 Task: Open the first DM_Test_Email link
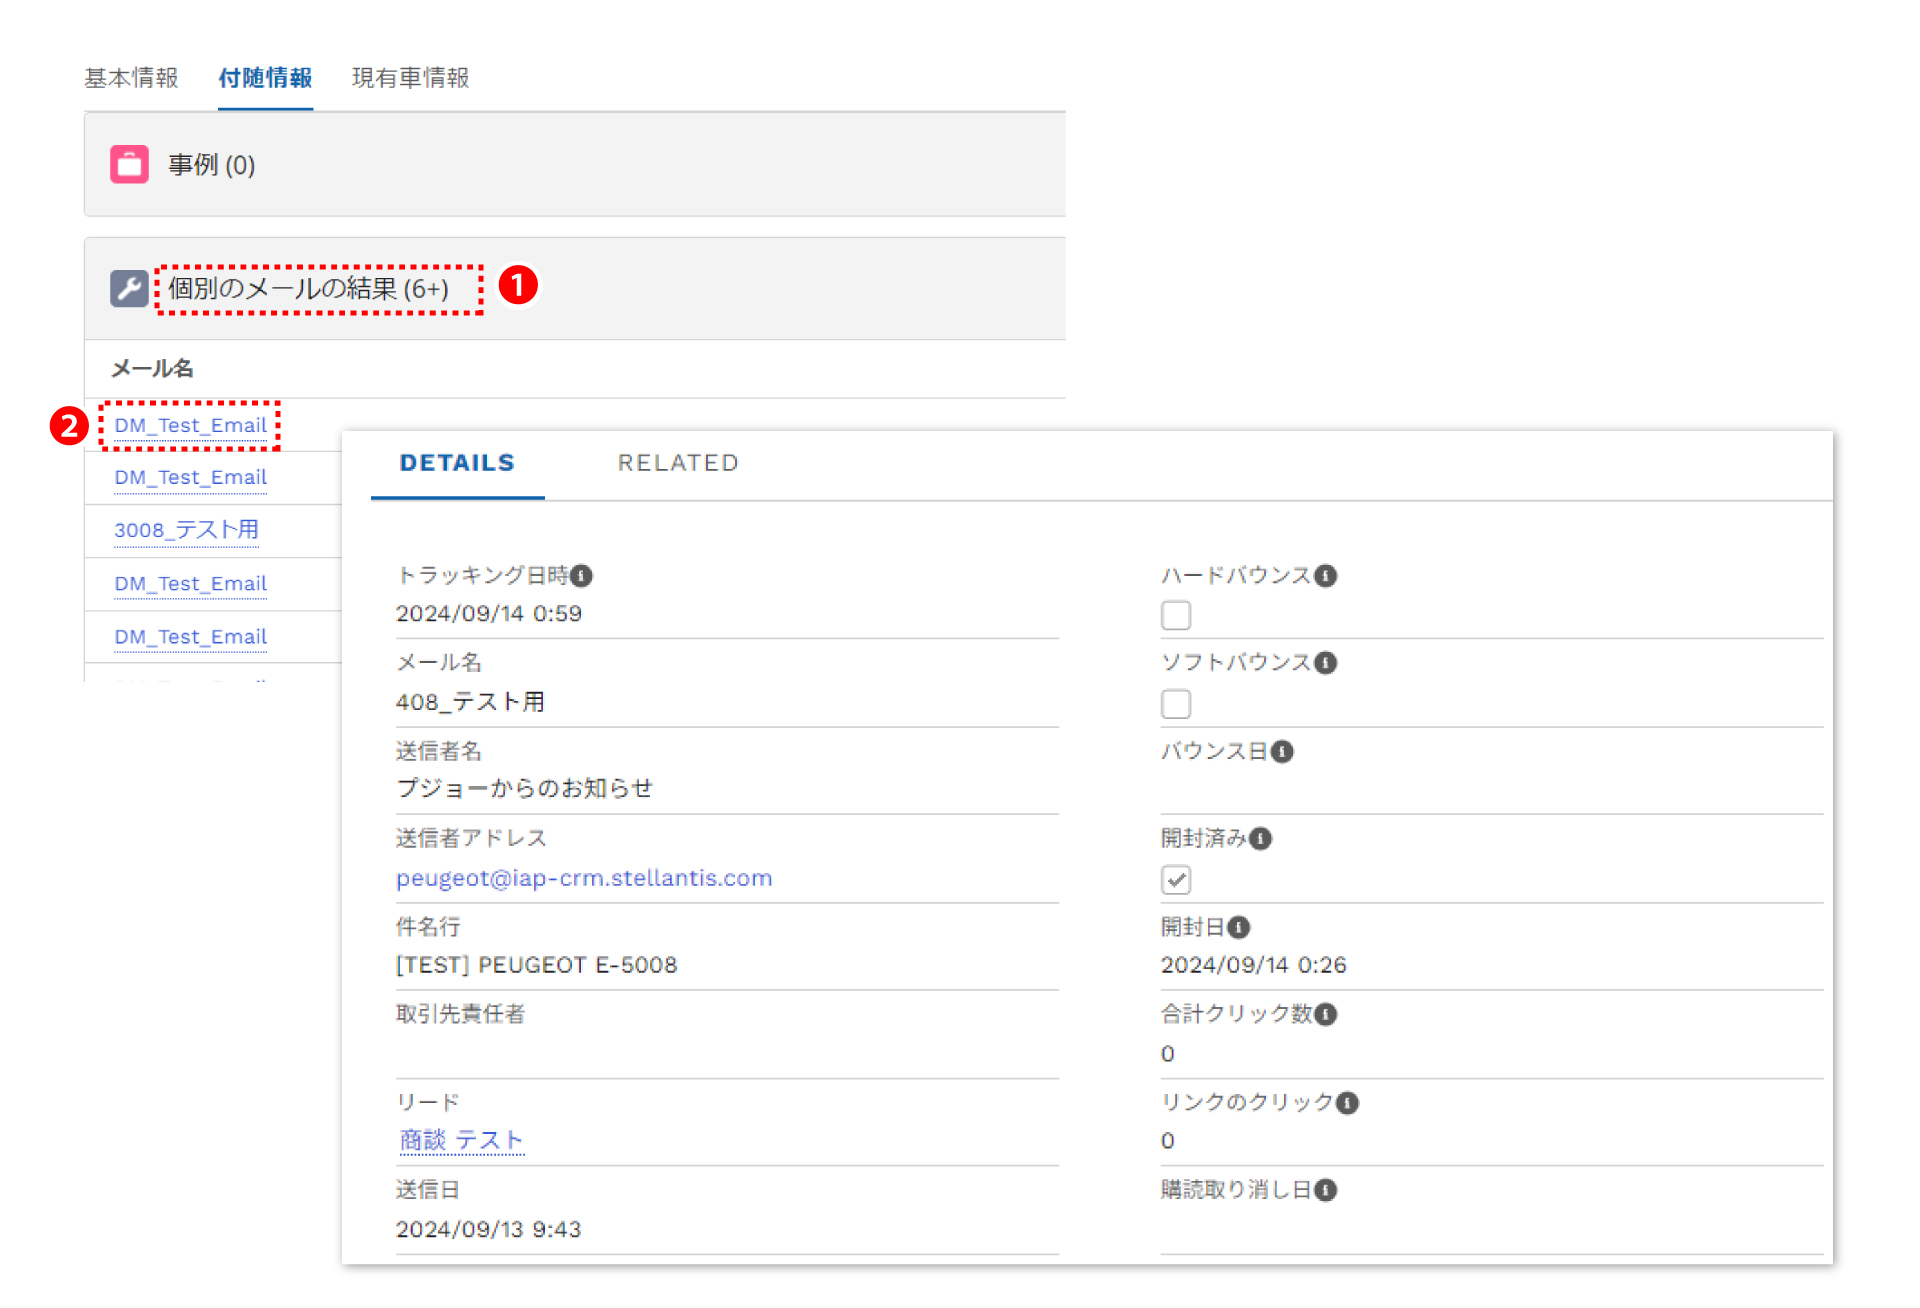pyautogui.click(x=190, y=425)
